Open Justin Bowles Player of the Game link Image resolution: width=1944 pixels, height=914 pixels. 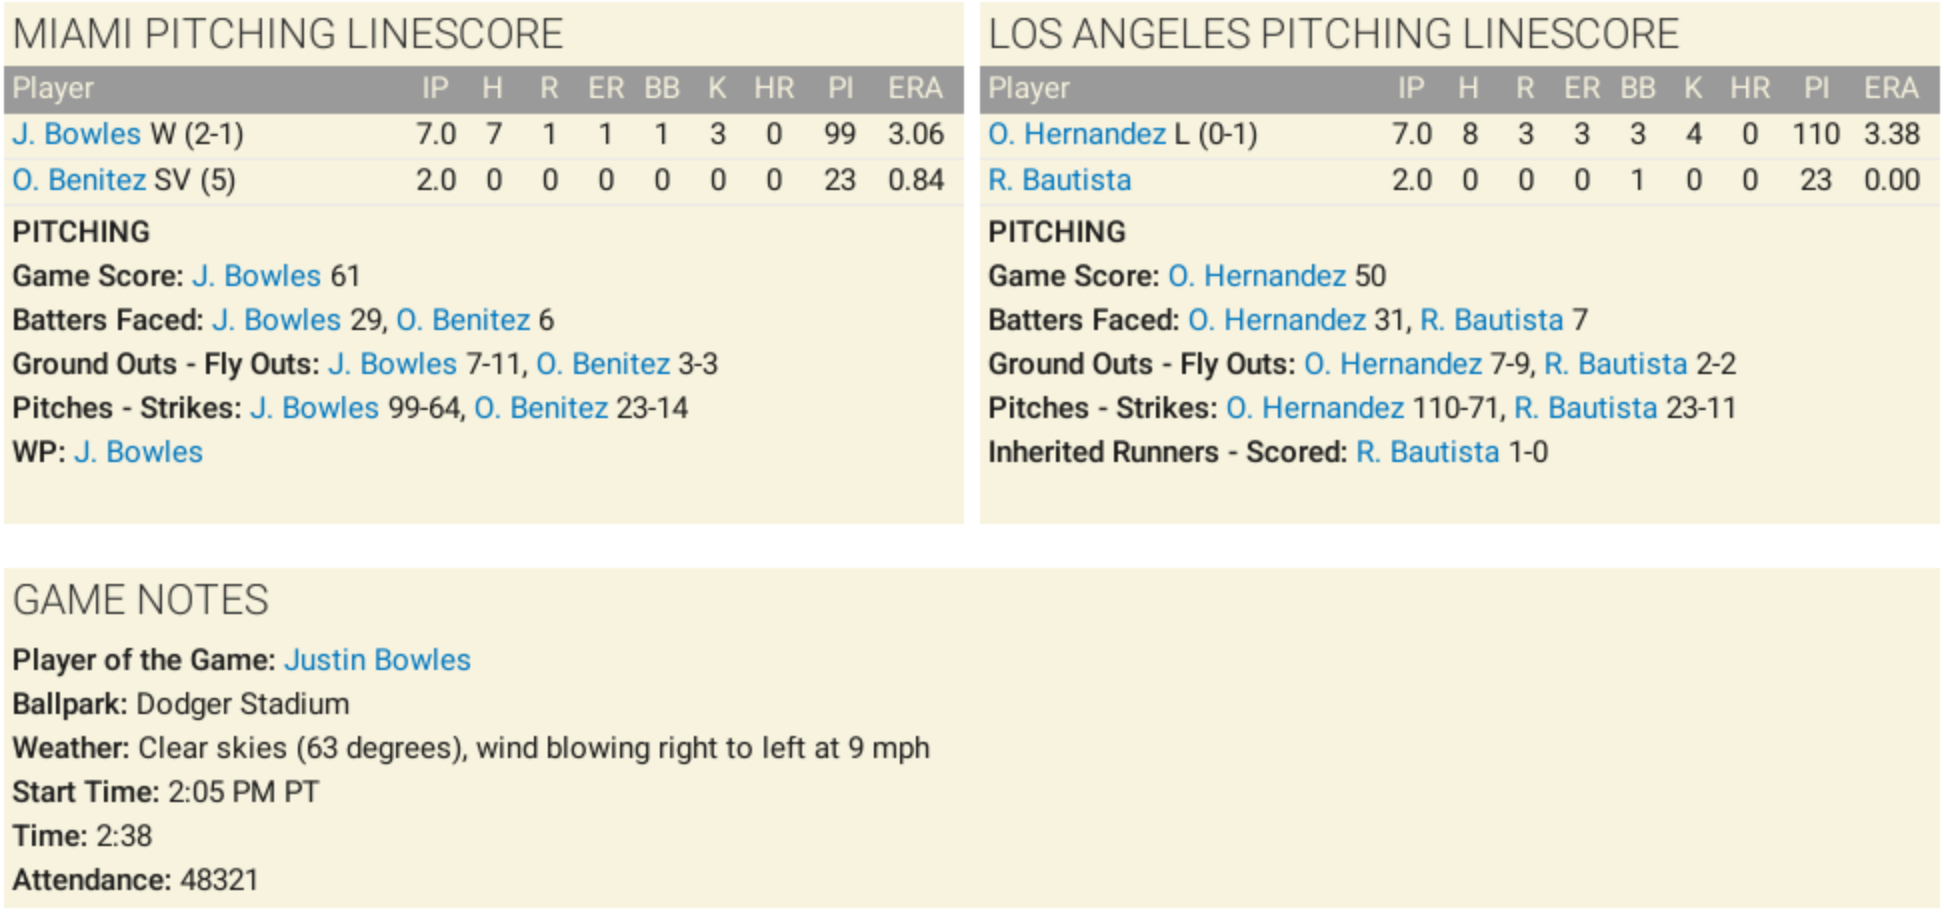coord(377,660)
